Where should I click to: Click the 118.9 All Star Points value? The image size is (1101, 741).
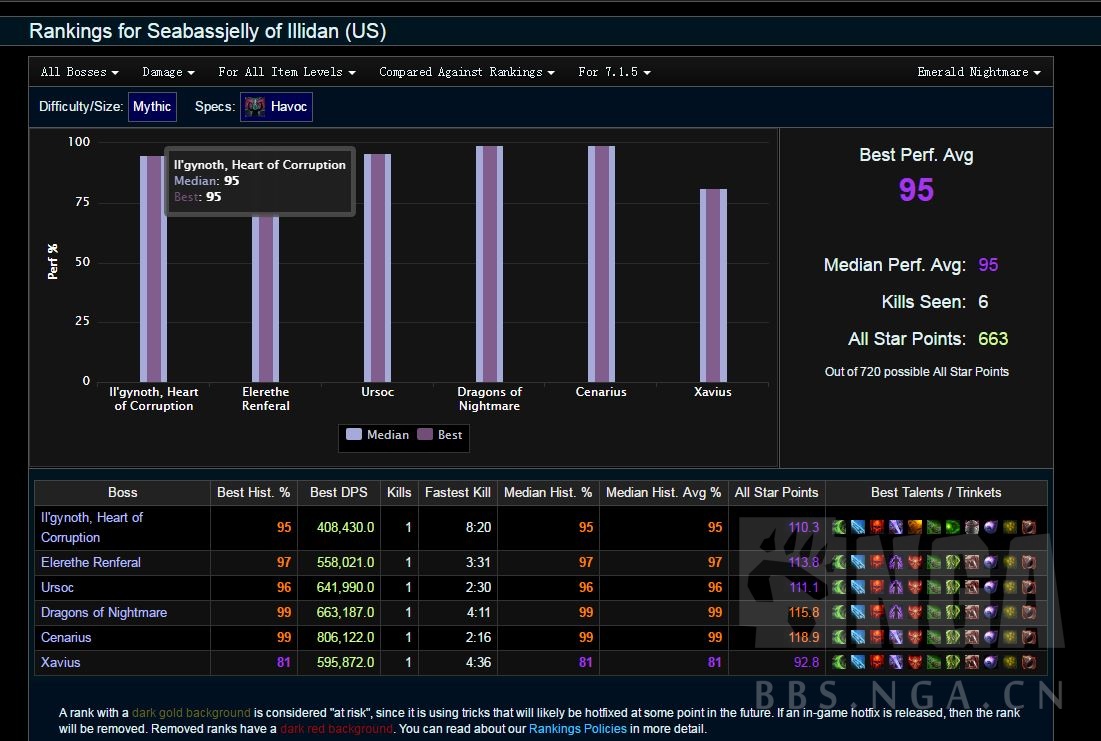point(804,638)
